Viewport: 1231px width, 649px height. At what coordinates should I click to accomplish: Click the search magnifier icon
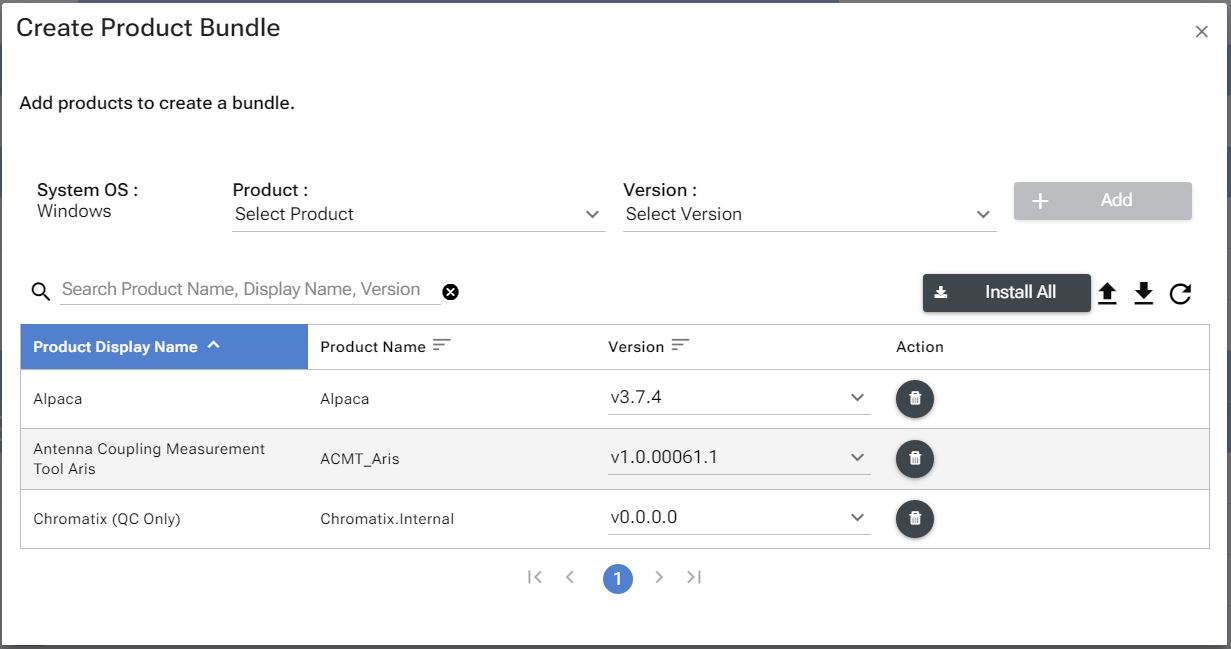click(x=40, y=291)
